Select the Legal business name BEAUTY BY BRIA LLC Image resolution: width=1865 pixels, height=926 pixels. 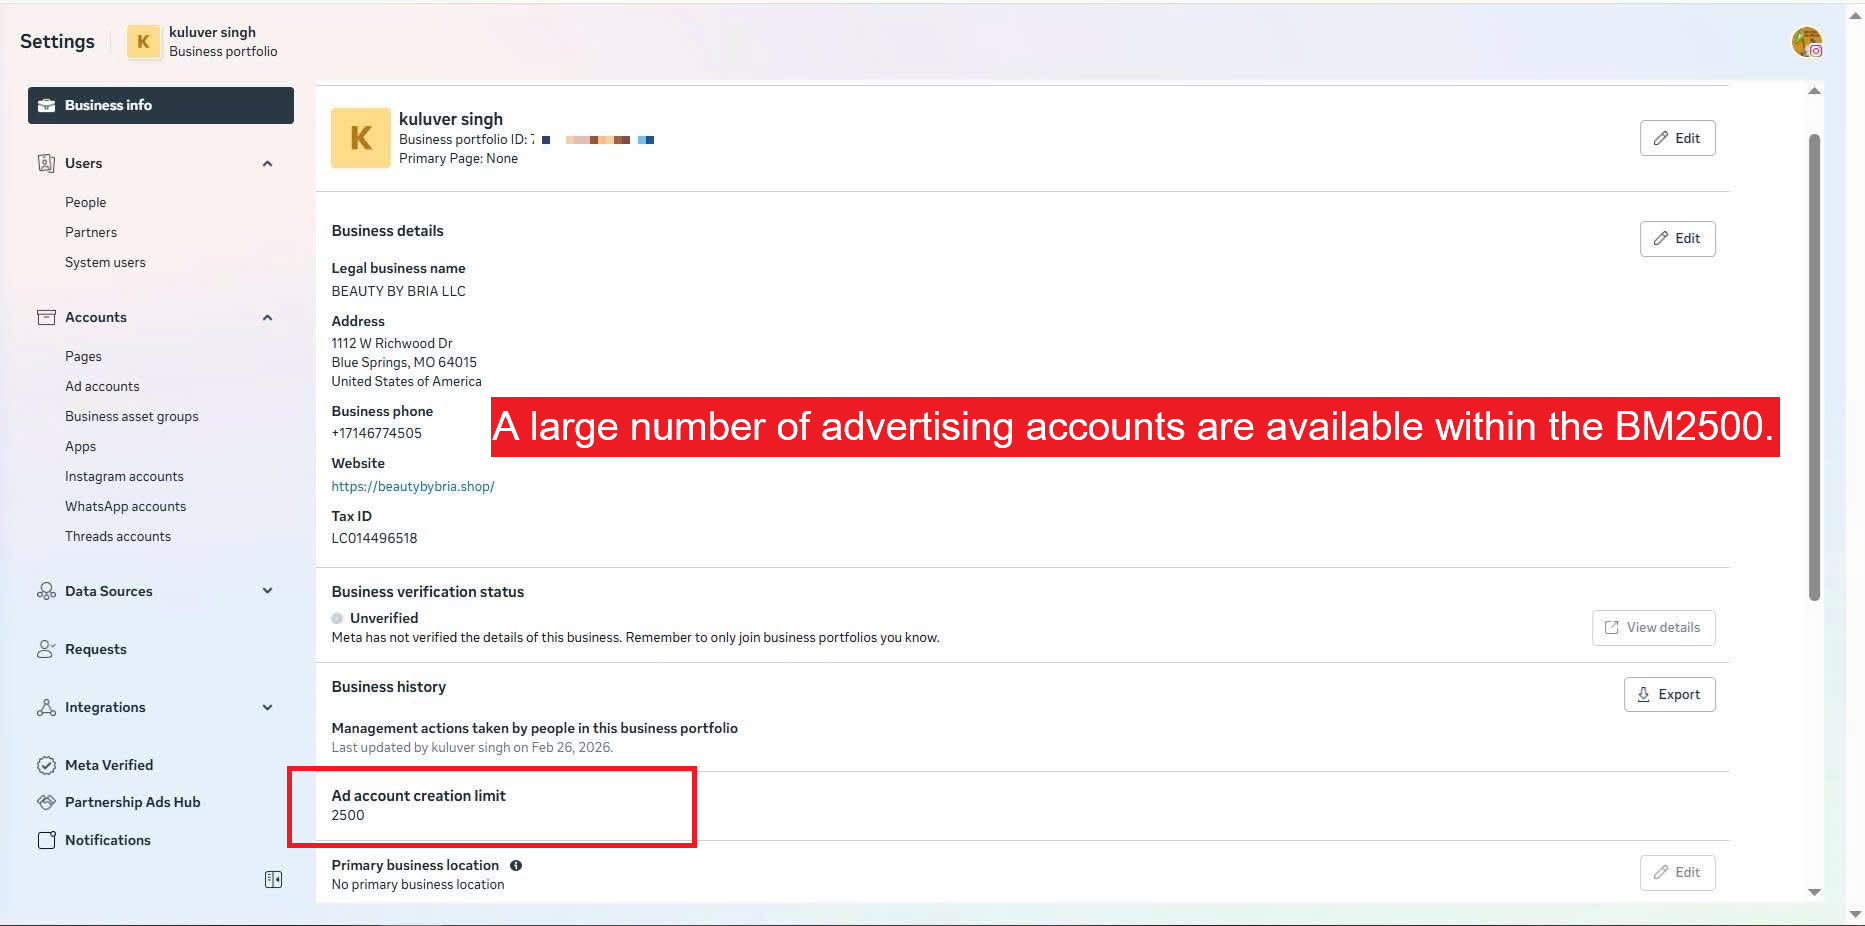pos(399,291)
